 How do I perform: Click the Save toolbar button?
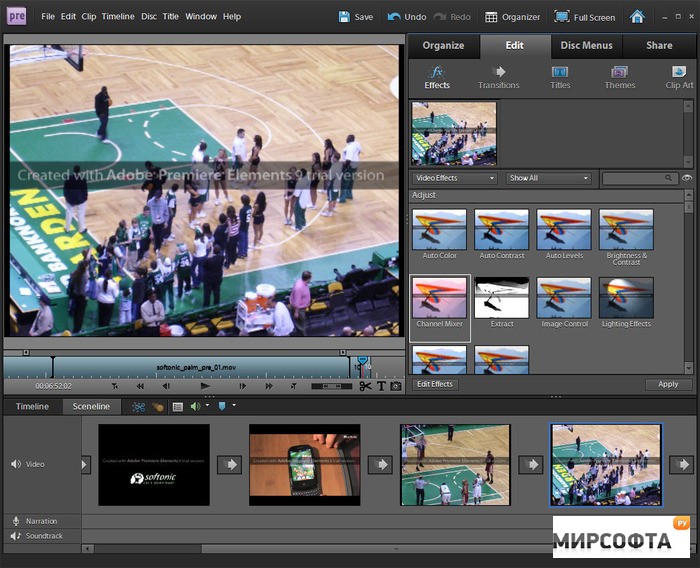click(356, 17)
